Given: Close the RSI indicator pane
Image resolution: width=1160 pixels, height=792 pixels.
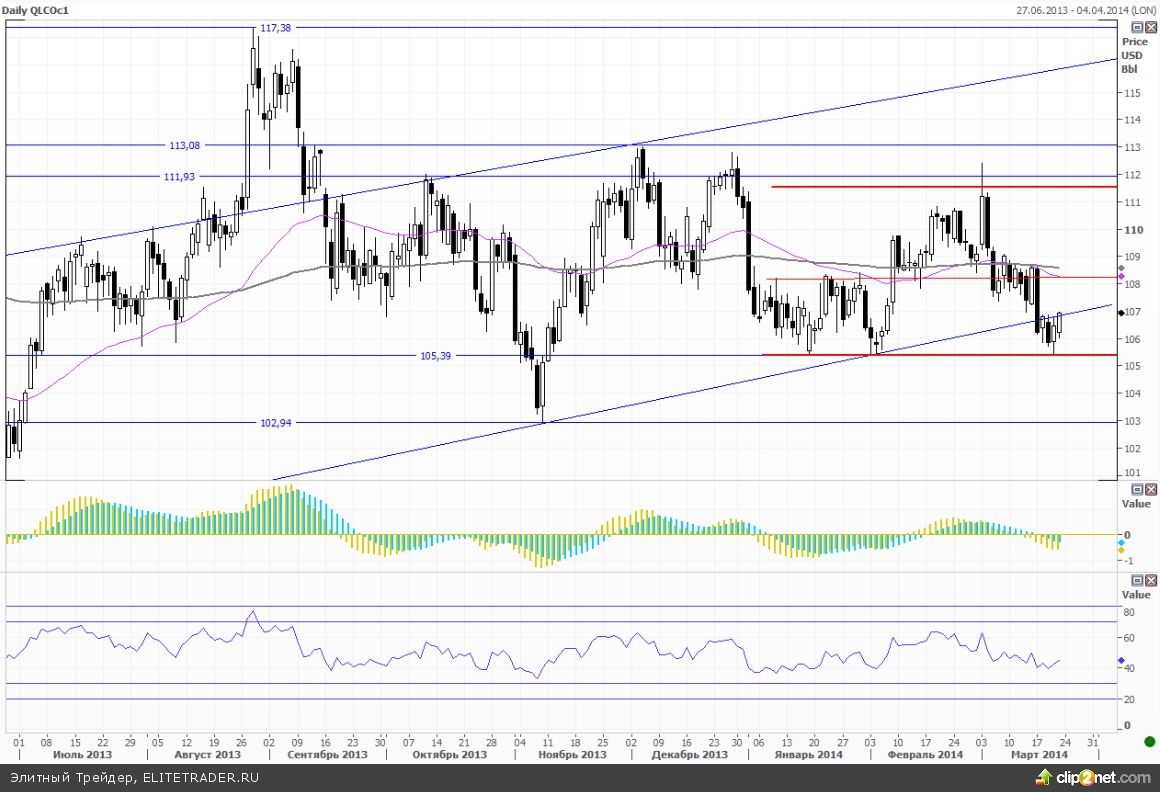Looking at the screenshot, I should click(1150, 580).
